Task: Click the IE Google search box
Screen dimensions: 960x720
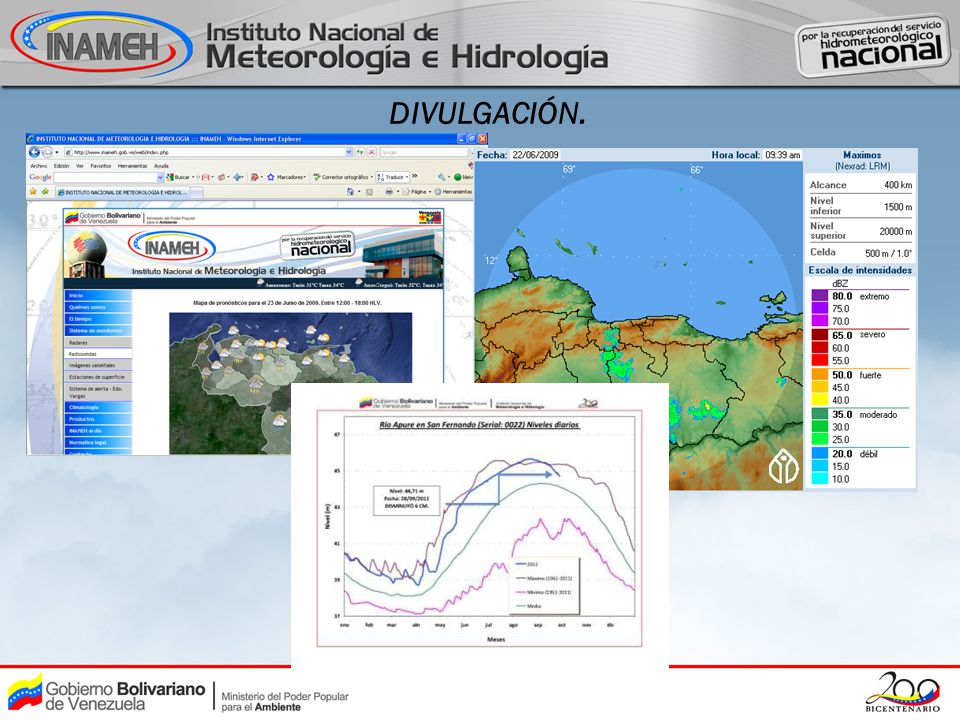Action: coord(424,152)
